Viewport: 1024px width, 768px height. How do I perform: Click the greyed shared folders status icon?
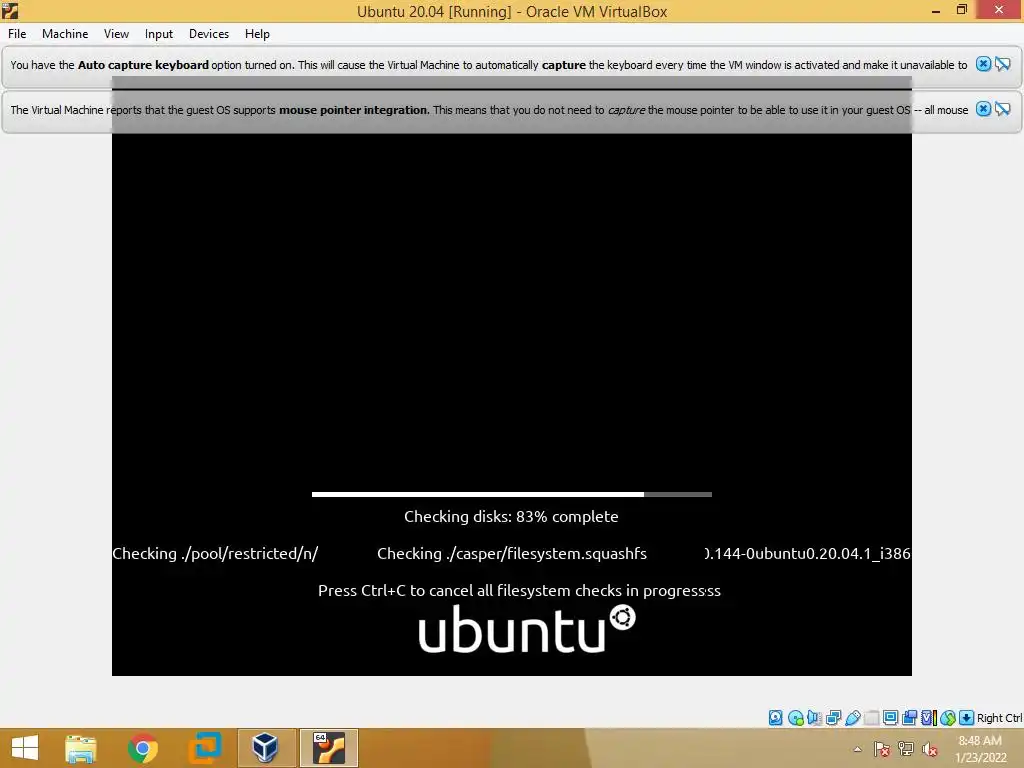click(871, 718)
